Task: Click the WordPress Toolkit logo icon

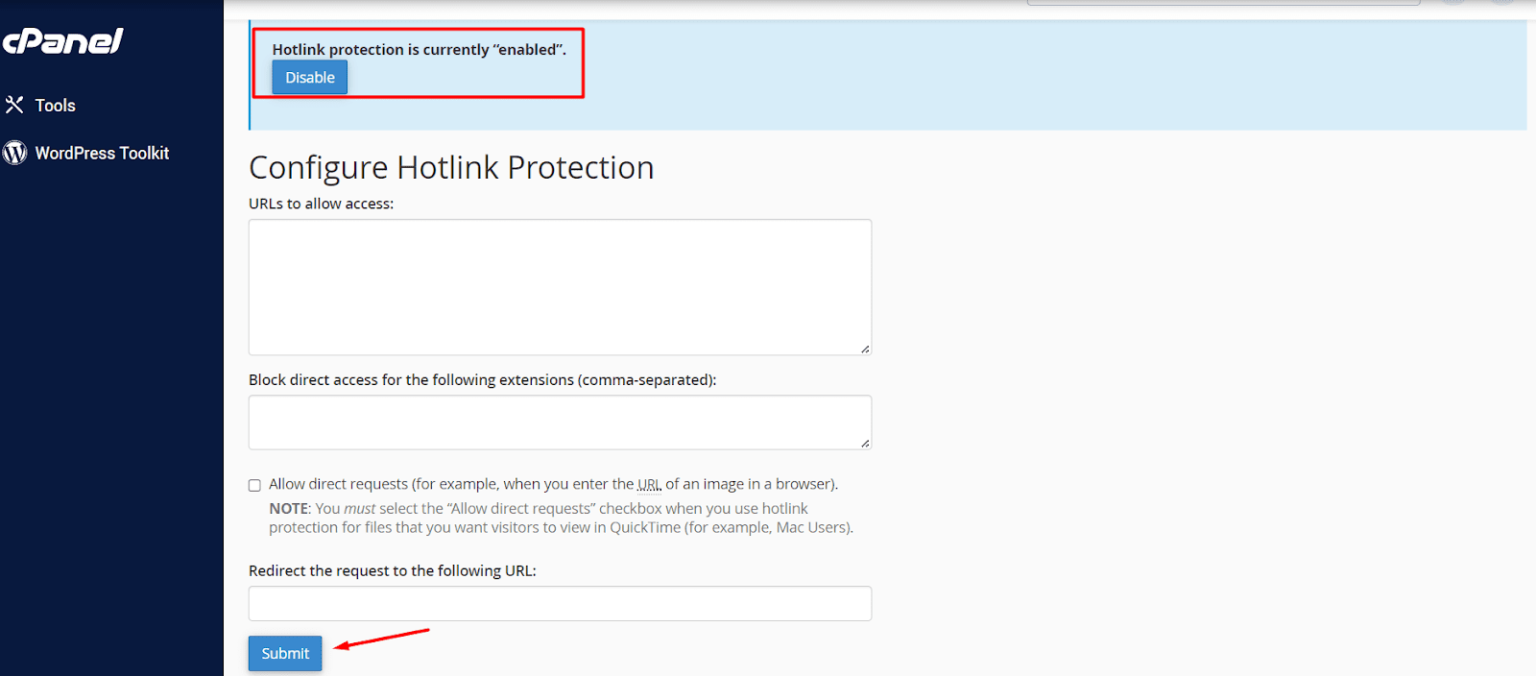Action: click(14, 152)
